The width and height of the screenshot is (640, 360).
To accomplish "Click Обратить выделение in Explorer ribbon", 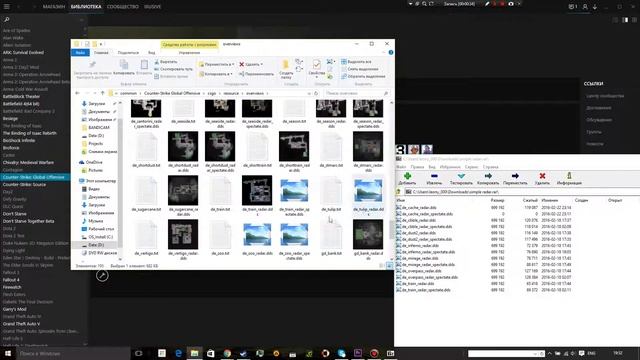I will [x=363, y=76].
